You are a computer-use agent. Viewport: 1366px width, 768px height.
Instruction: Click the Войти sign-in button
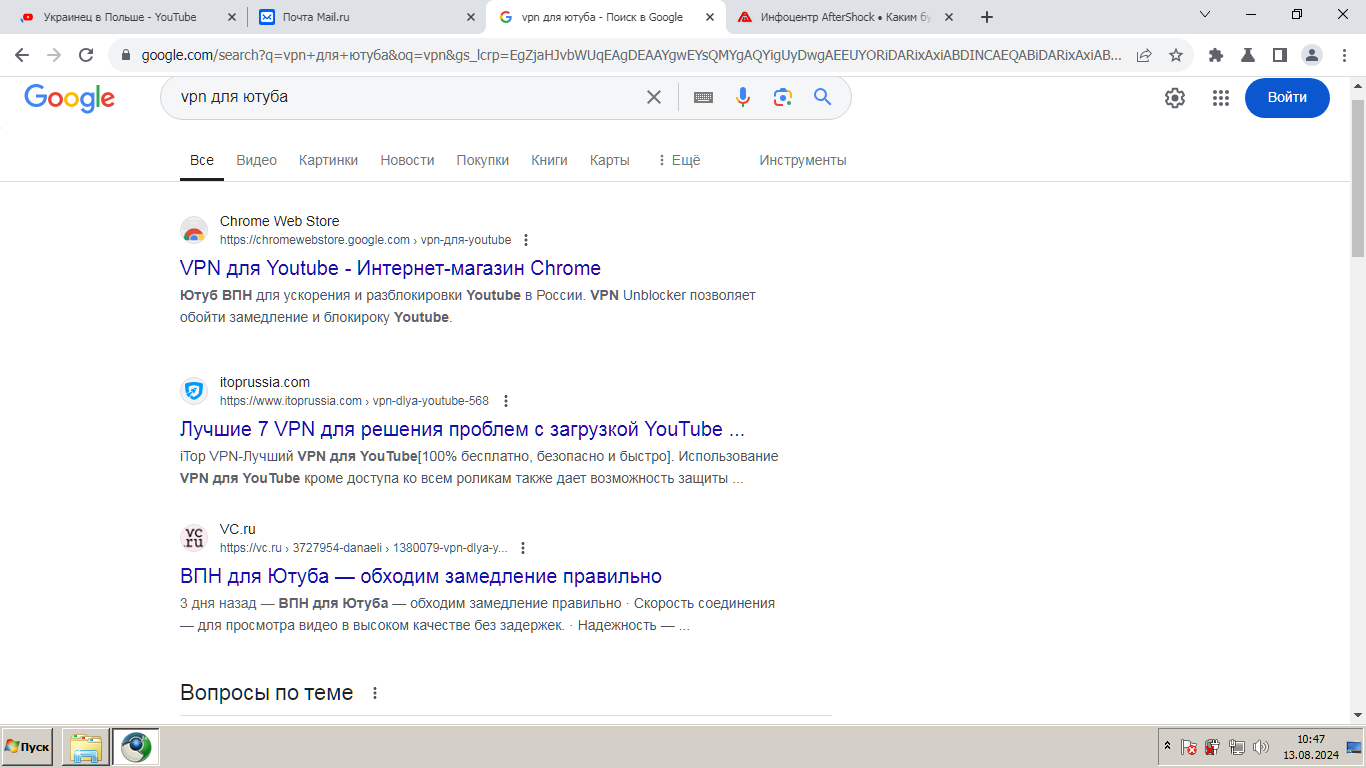point(1287,98)
